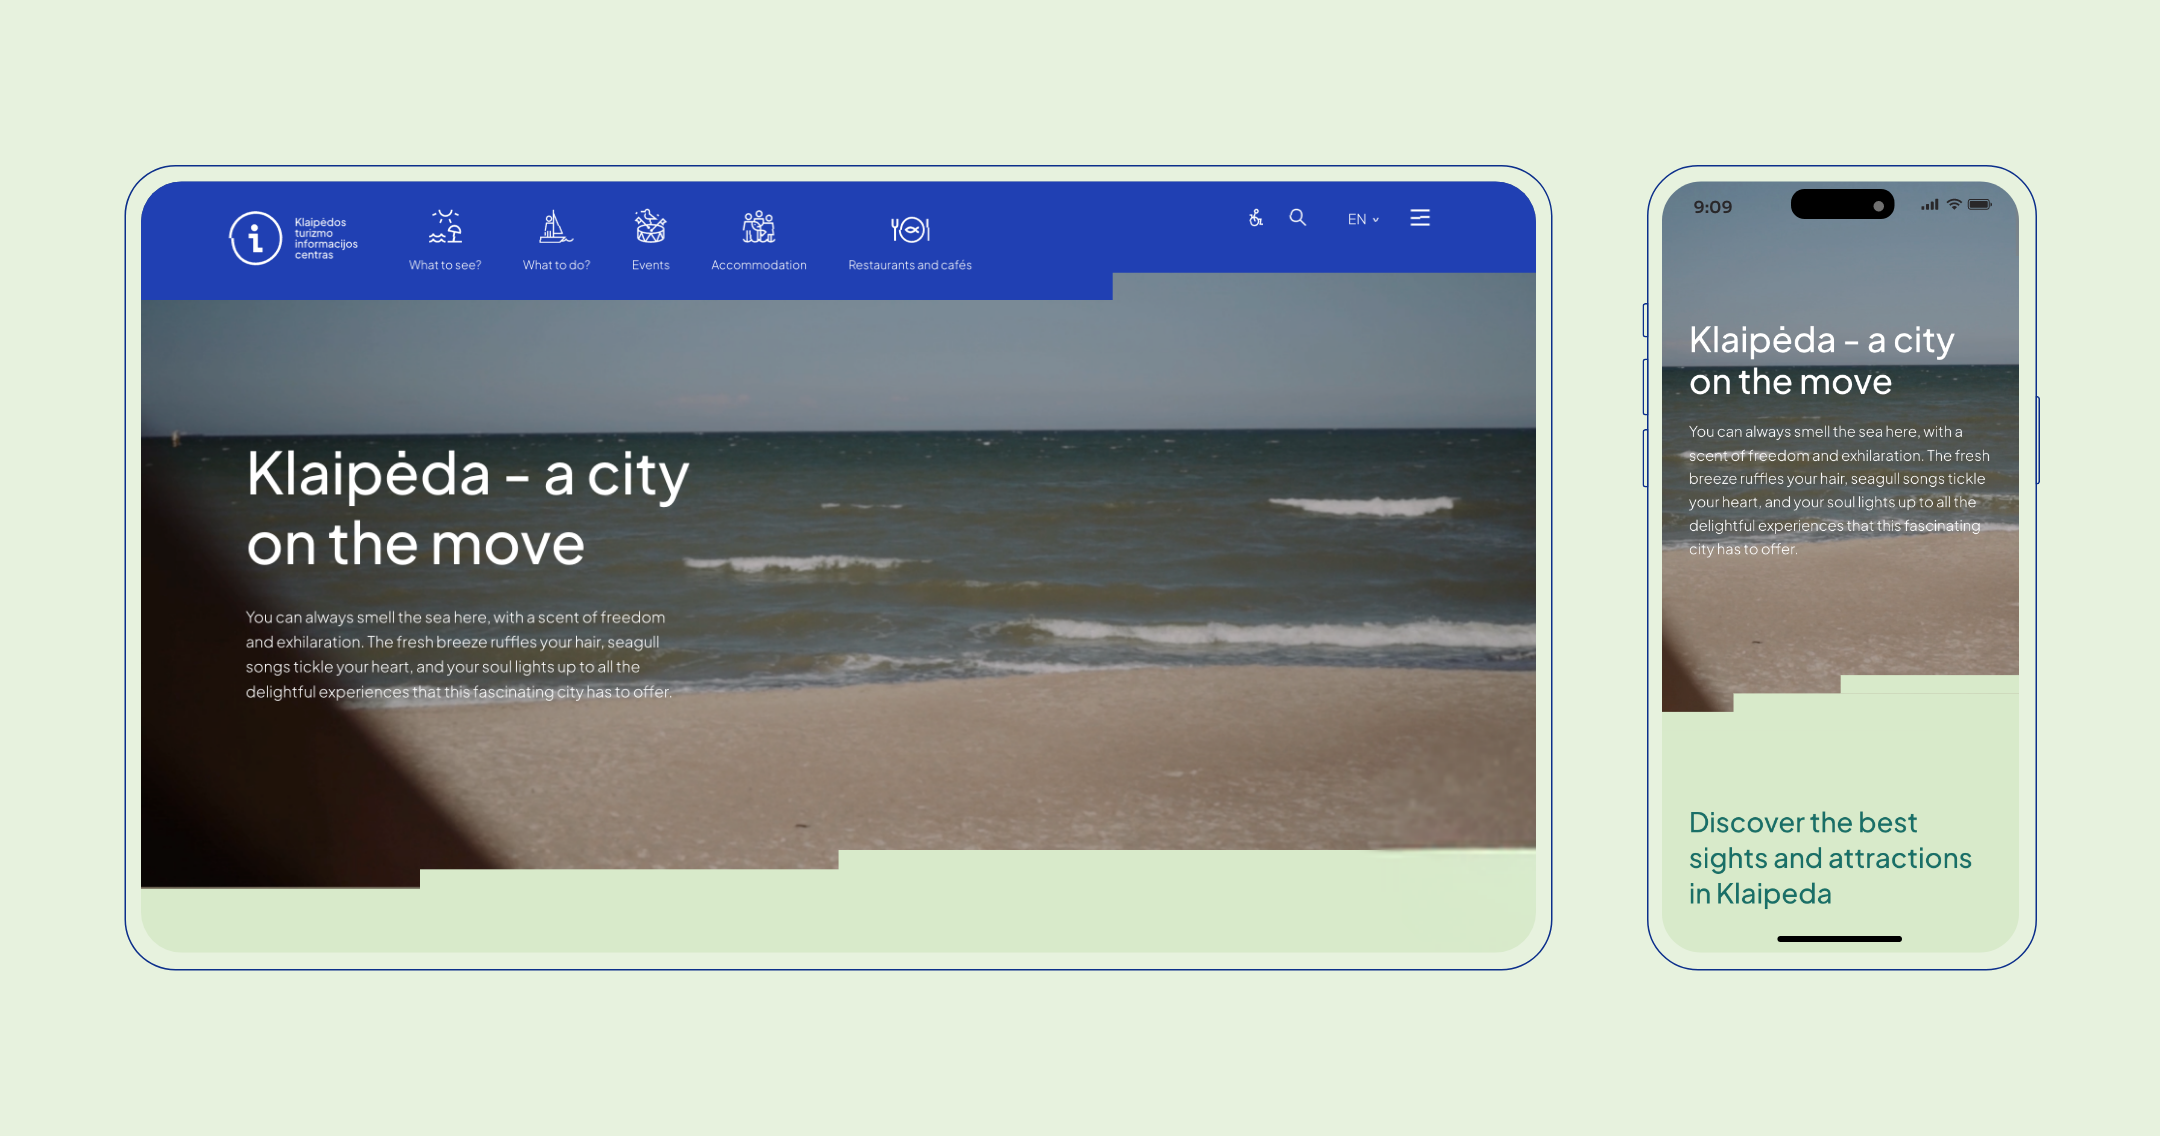The width and height of the screenshot is (2160, 1136).
Task: Click the phone 9:09 clock
Action: coord(1712,207)
